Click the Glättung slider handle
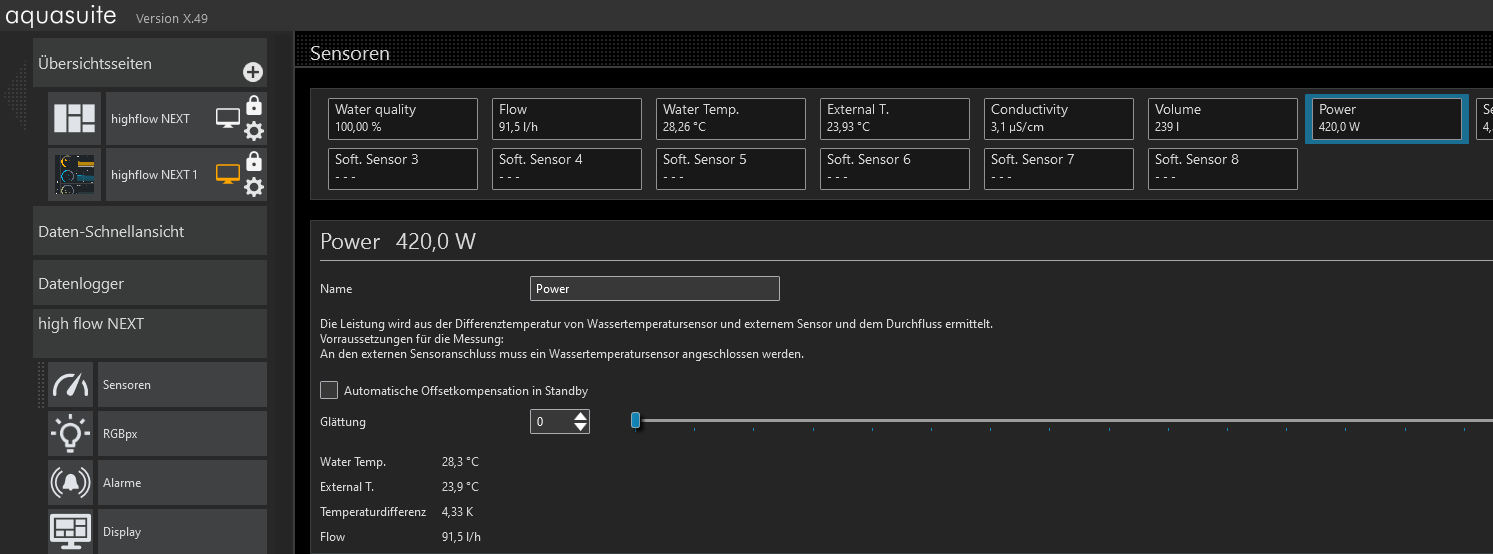1493x554 pixels. (635, 421)
